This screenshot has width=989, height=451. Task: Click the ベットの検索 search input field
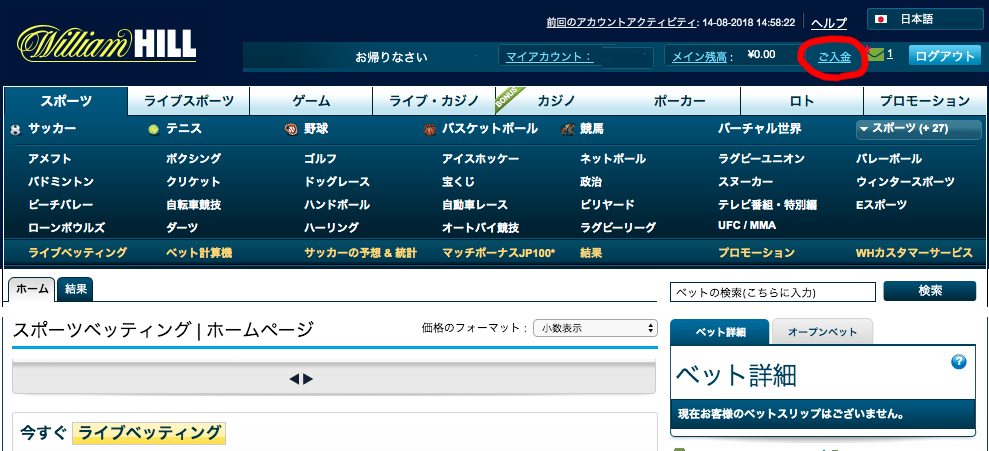click(x=773, y=291)
